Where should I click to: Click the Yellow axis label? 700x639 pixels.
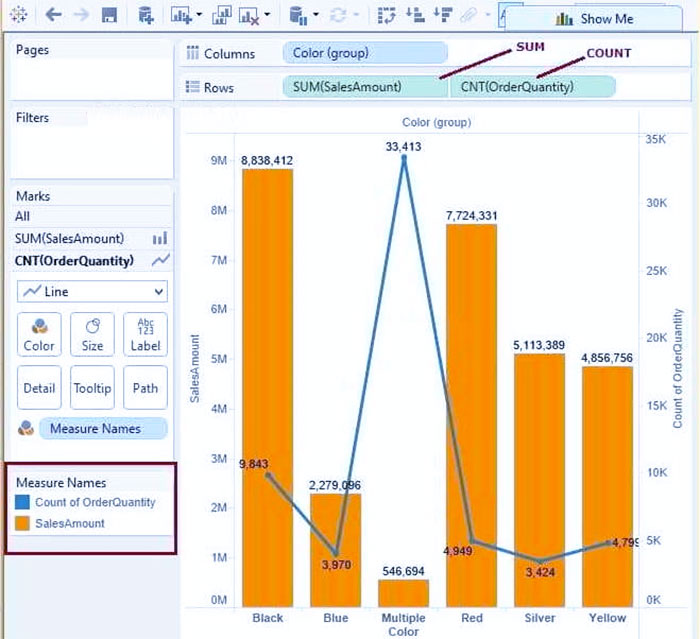[x=607, y=618]
